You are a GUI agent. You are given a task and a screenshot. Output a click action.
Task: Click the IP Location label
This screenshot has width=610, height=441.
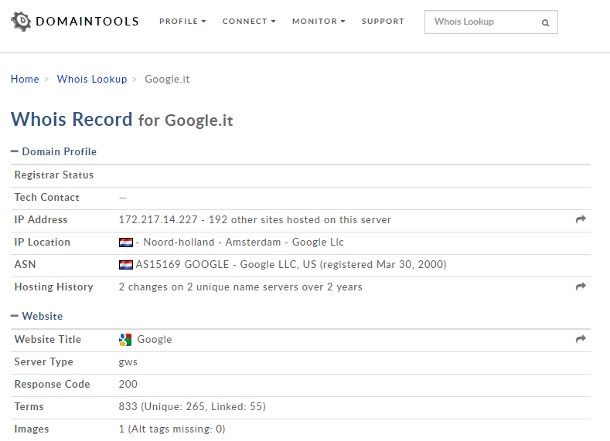[x=42, y=242]
